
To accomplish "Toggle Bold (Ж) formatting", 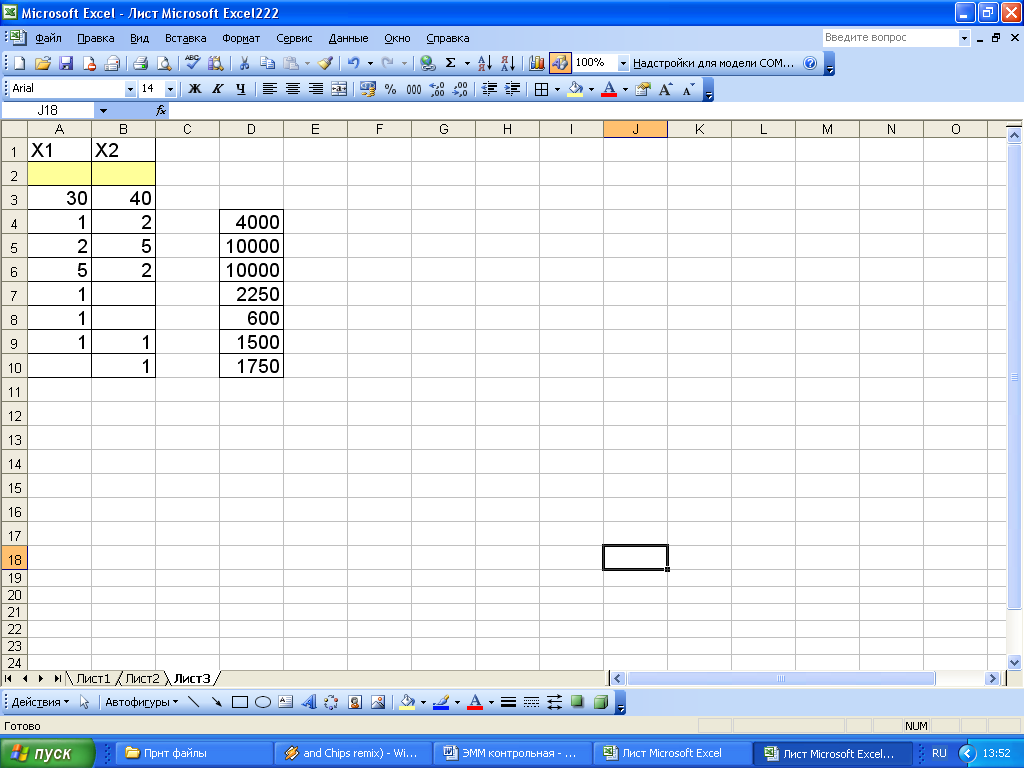I will click(195, 89).
